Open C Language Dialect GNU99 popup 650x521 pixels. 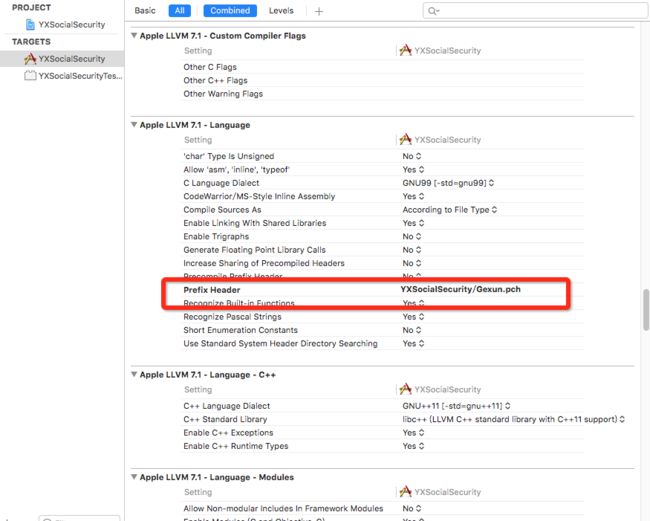(448, 183)
